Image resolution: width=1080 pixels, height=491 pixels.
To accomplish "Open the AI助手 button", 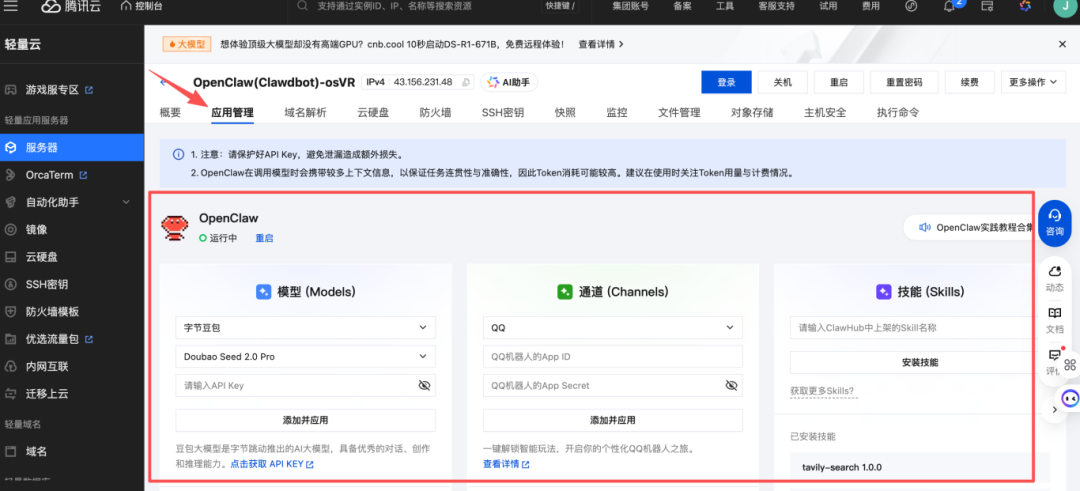I will [509, 82].
